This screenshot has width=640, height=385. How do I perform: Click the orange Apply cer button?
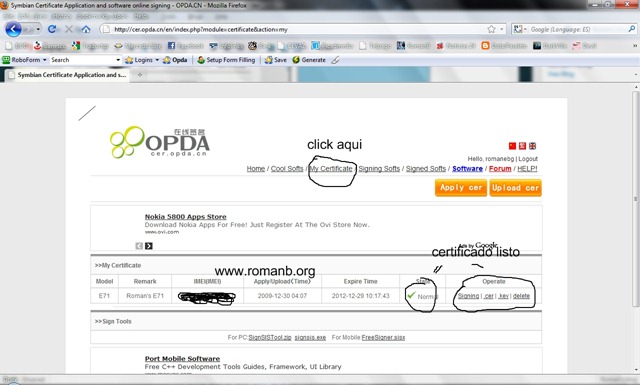[461, 188]
